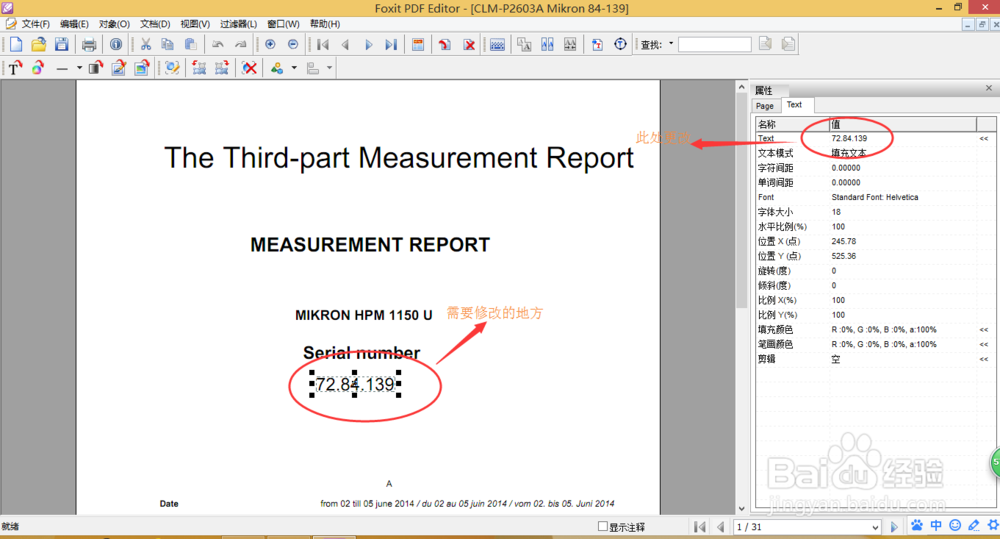
Task: Click the insert image icon
Action: tap(142, 68)
